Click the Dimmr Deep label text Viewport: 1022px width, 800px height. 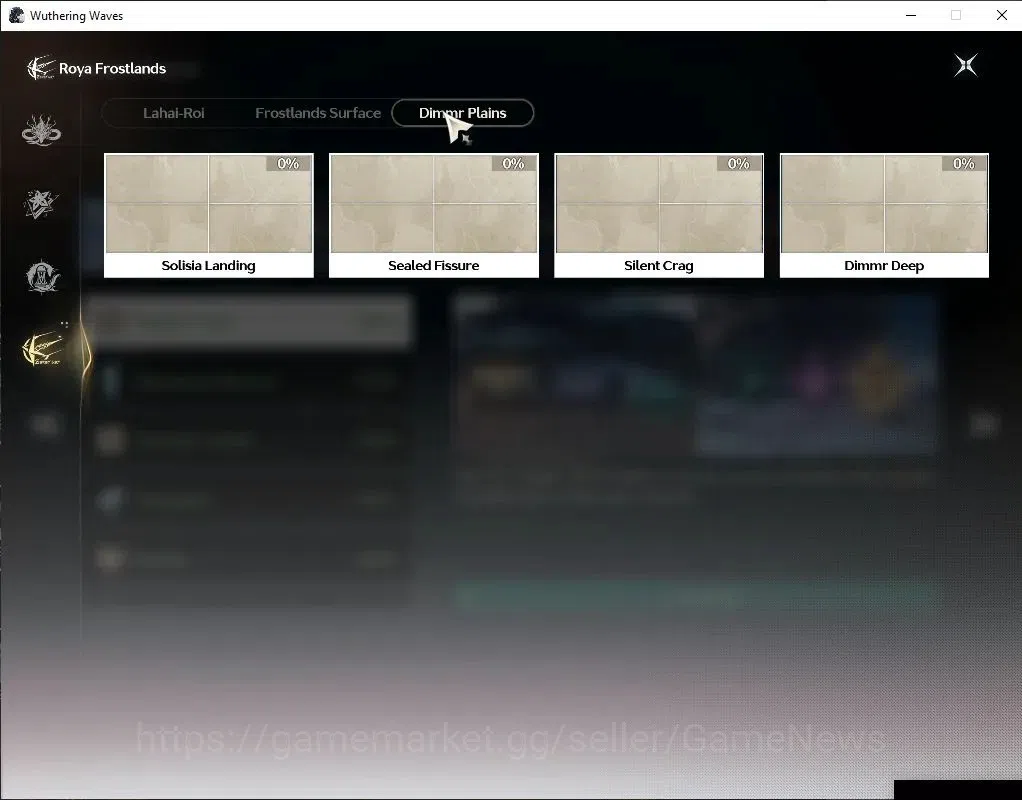[884, 265]
